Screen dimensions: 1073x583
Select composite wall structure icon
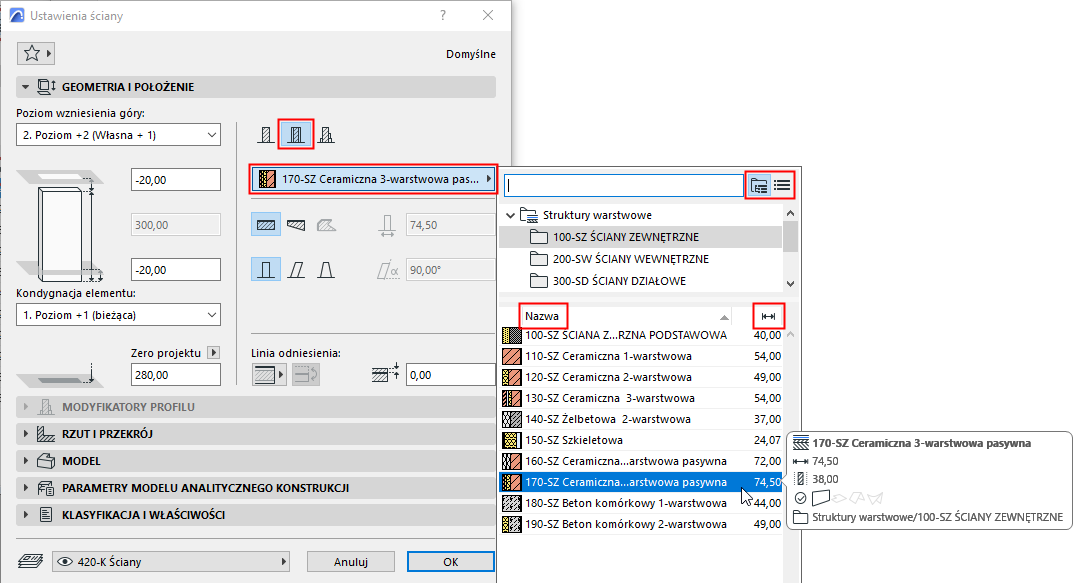296,135
